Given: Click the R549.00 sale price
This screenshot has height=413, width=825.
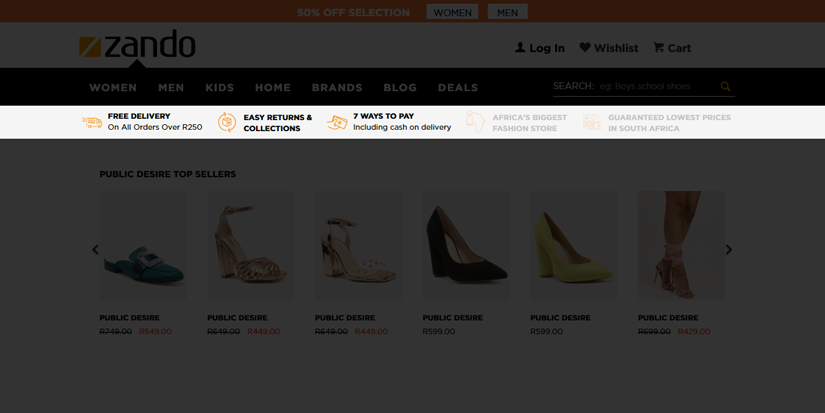Looking at the screenshot, I should tap(155, 331).
